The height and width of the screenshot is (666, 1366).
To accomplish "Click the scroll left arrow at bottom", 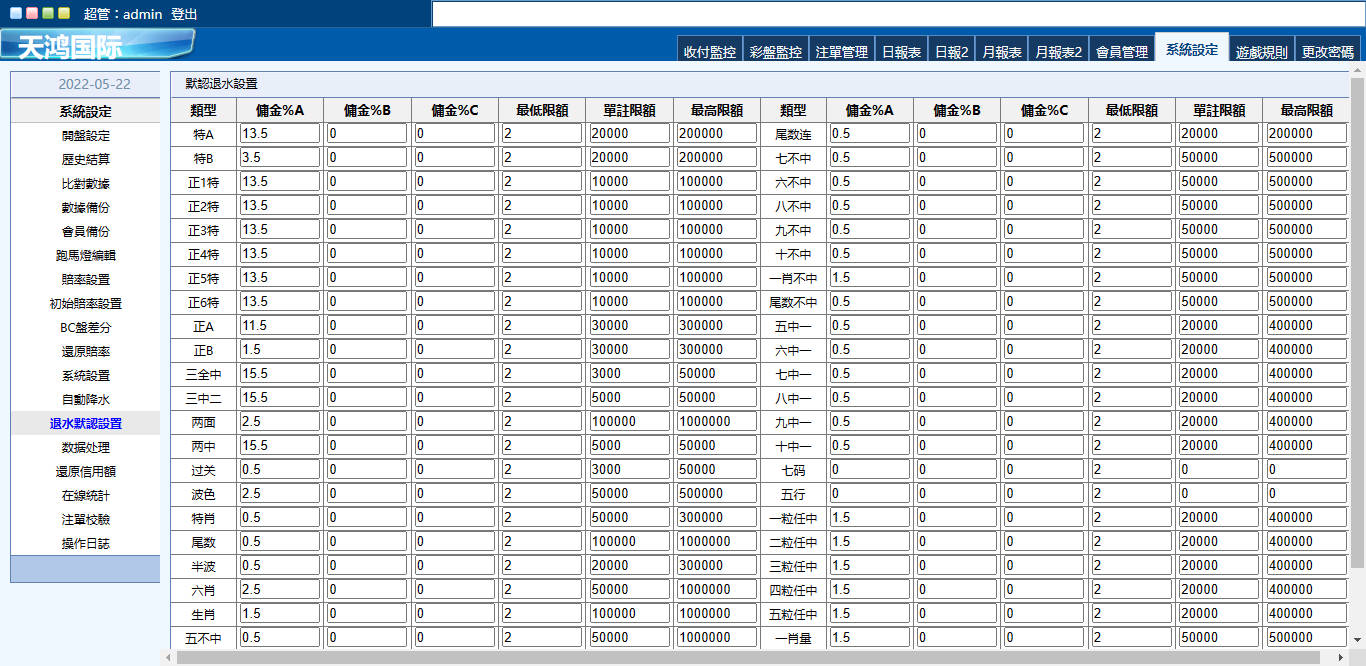I will pos(169,657).
